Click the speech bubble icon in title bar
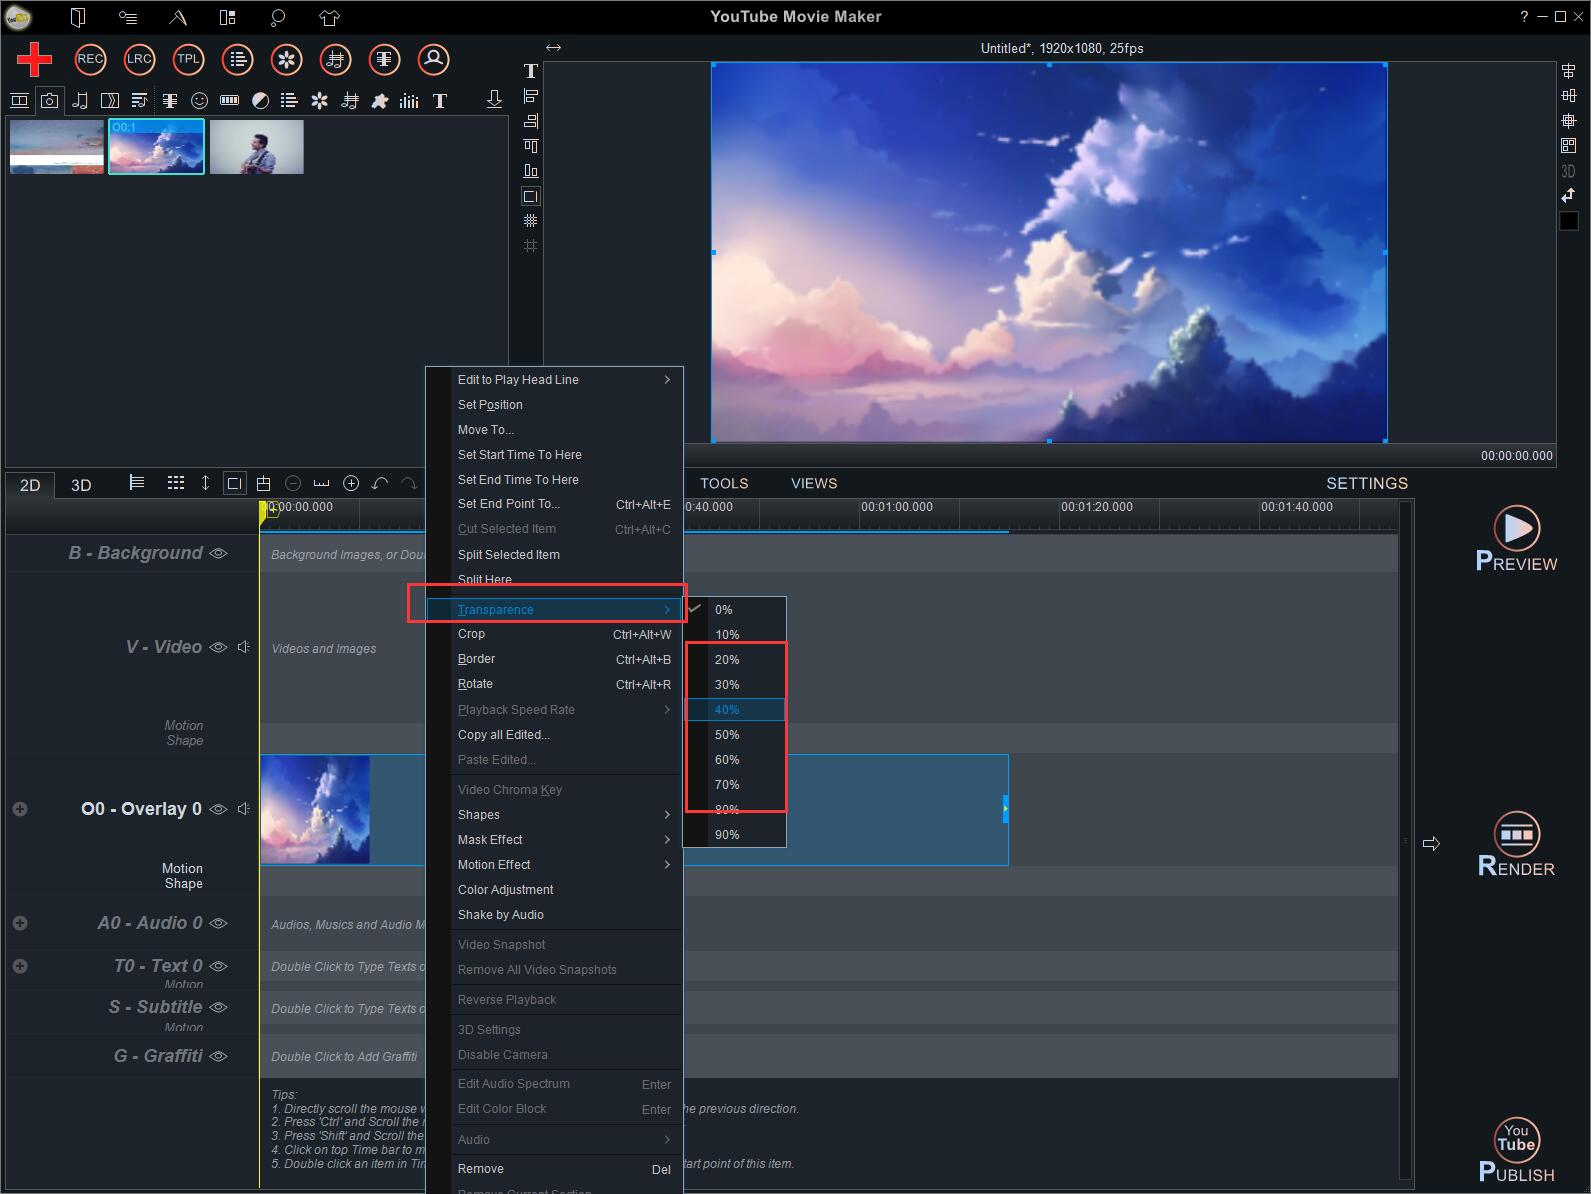The width and height of the screenshot is (1591, 1194). (x=278, y=17)
